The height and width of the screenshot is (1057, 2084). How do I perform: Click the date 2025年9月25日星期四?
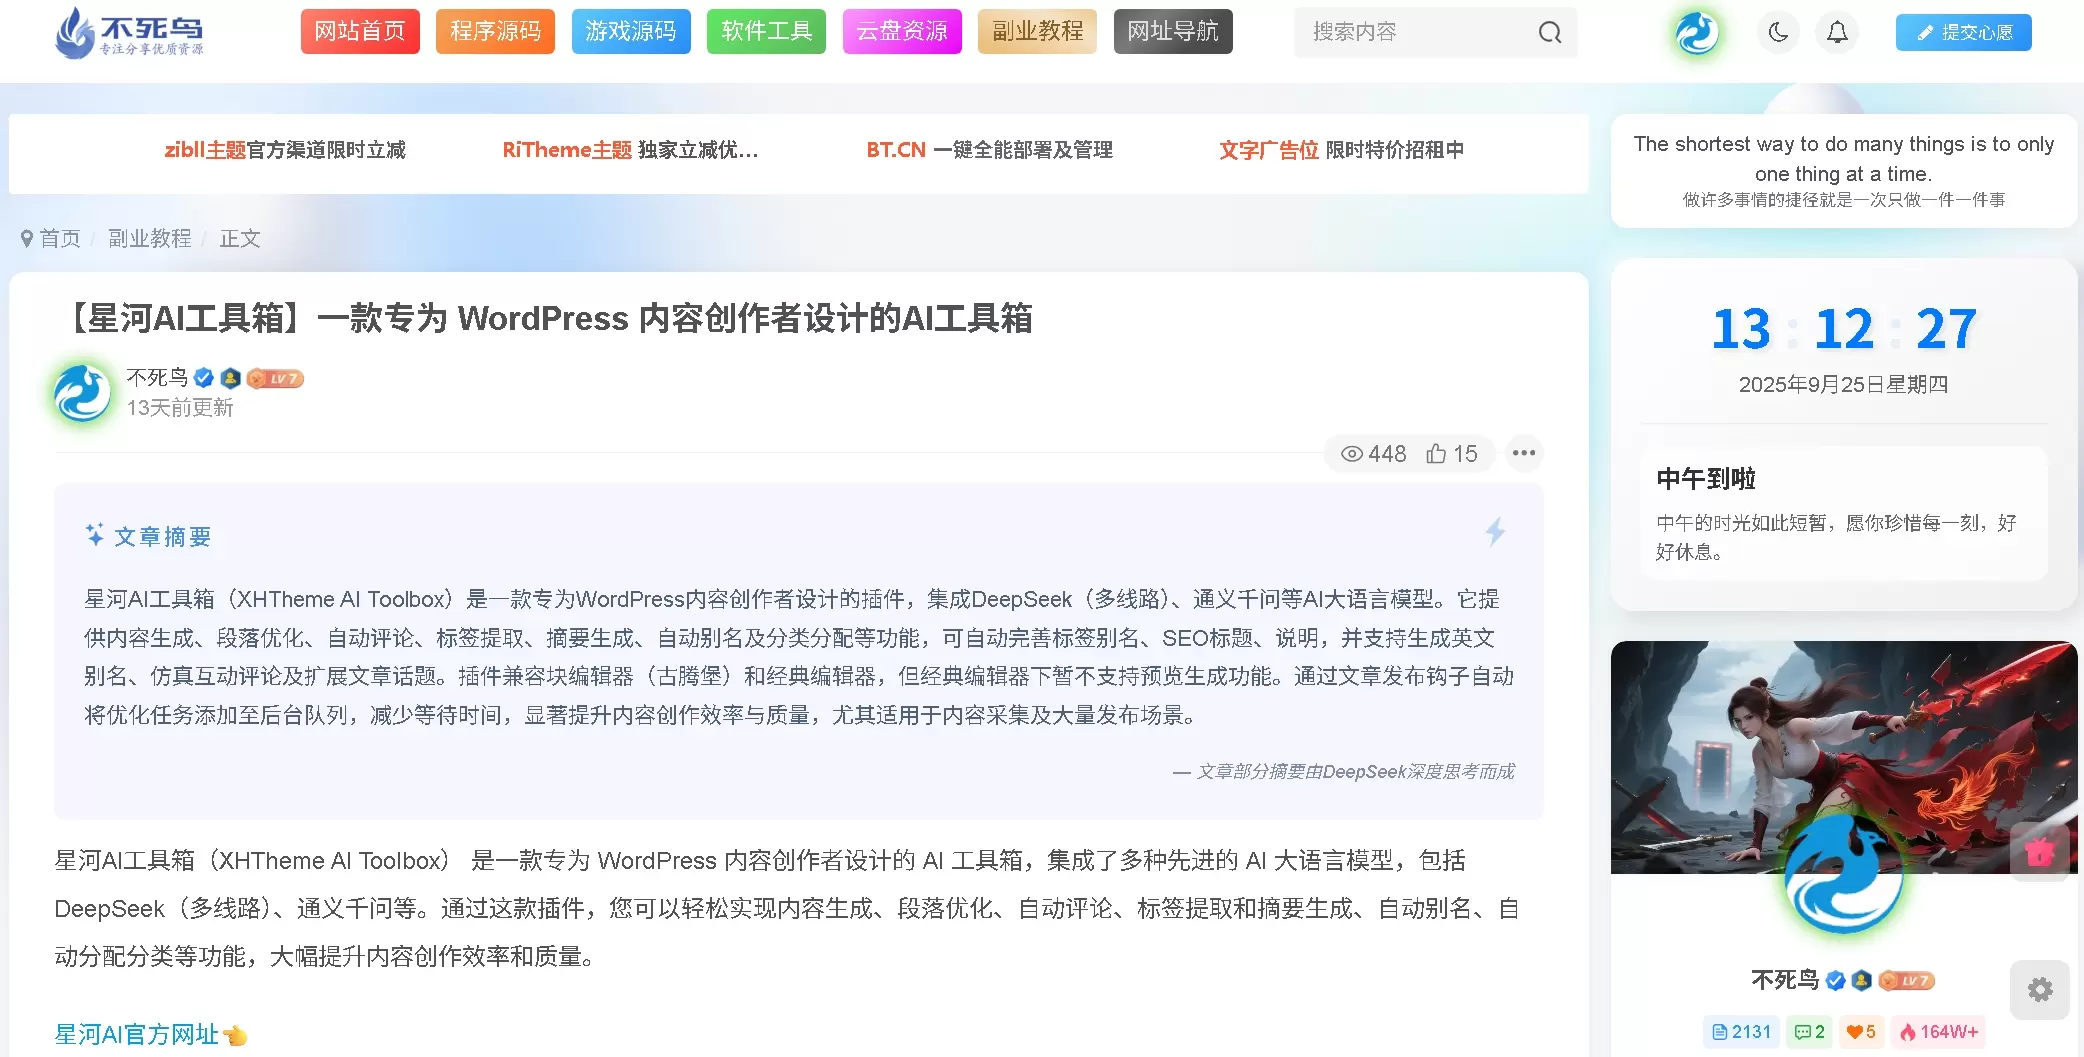coord(1844,385)
